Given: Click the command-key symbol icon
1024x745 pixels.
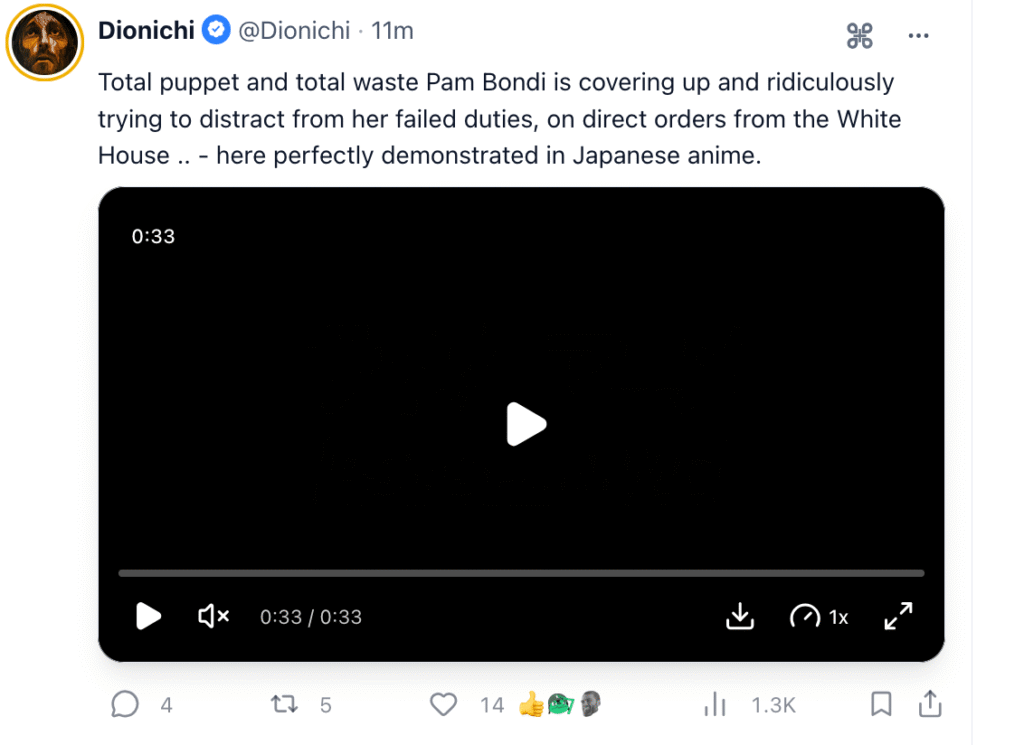Looking at the screenshot, I should click(x=860, y=36).
